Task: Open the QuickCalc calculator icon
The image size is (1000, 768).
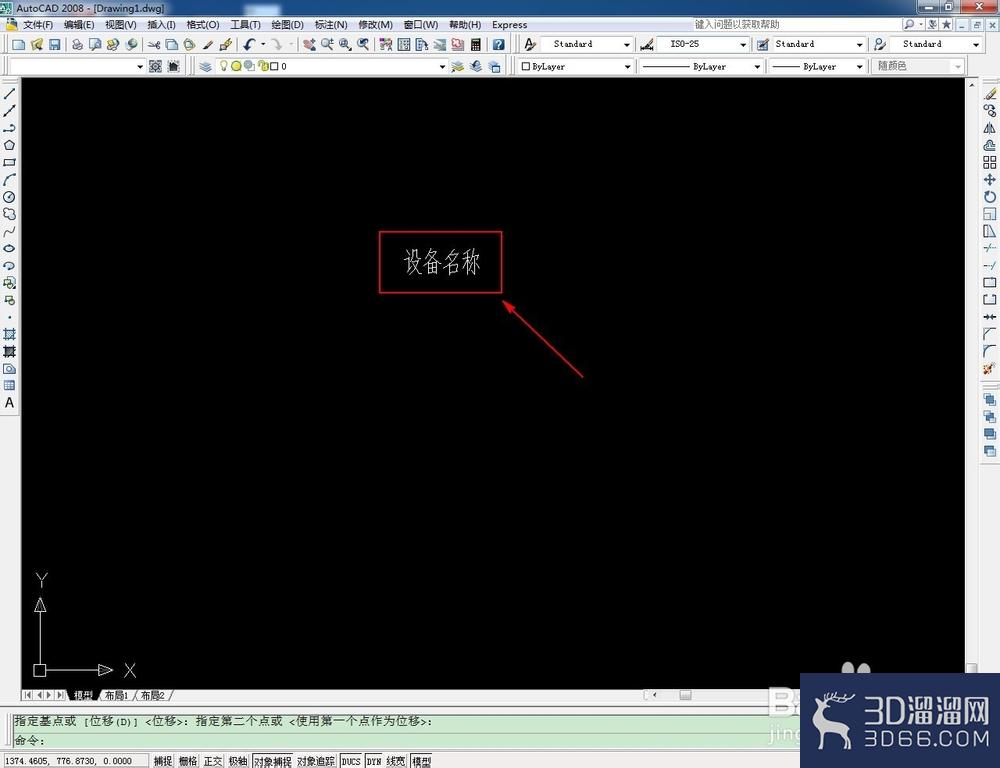Action: (476, 44)
